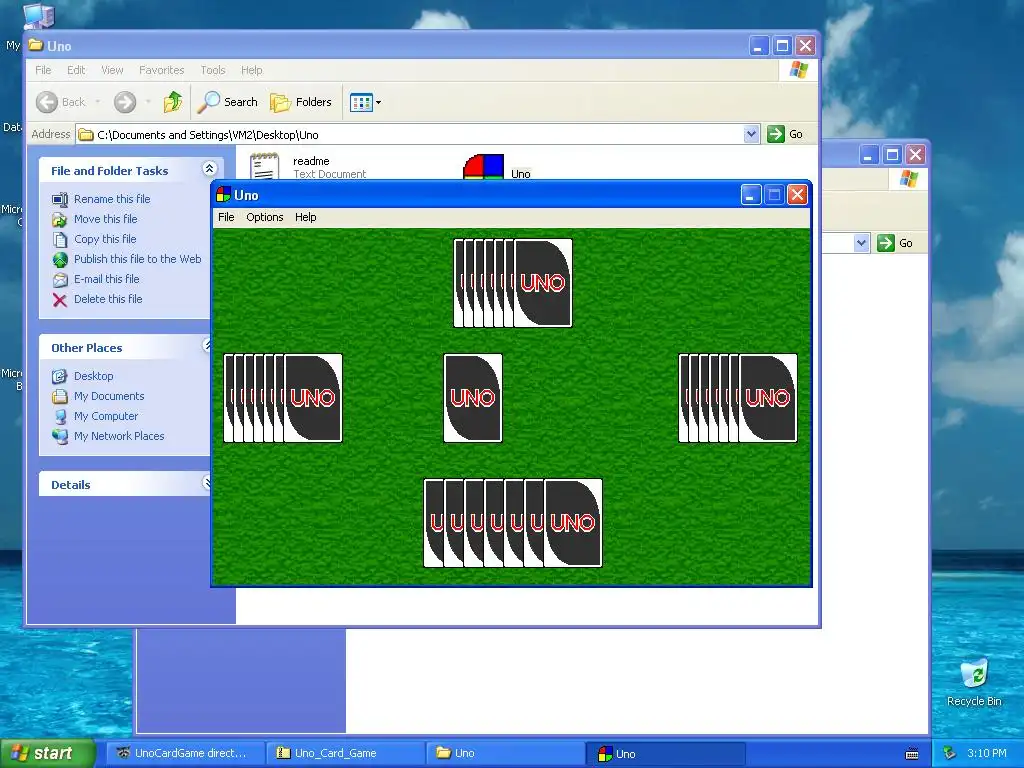Click E-mail this file
This screenshot has width=1024, height=768.
[x=106, y=279]
